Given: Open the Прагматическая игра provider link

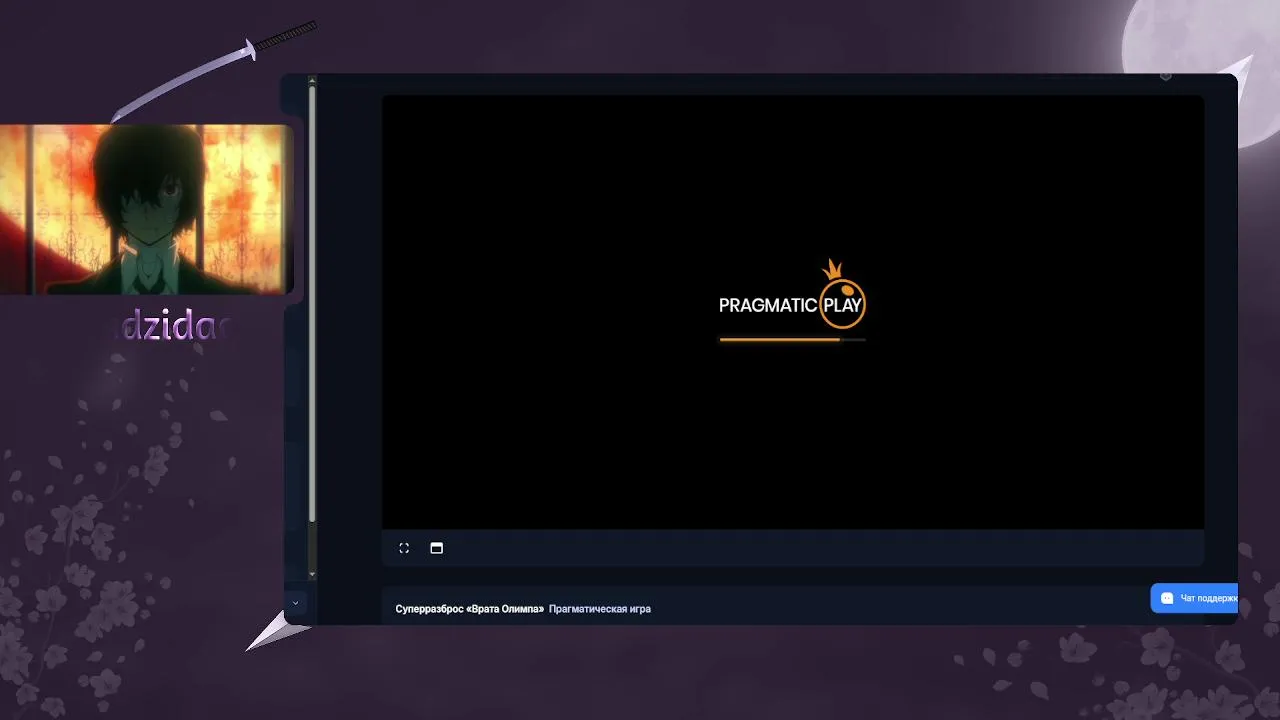Looking at the screenshot, I should point(600,609).
